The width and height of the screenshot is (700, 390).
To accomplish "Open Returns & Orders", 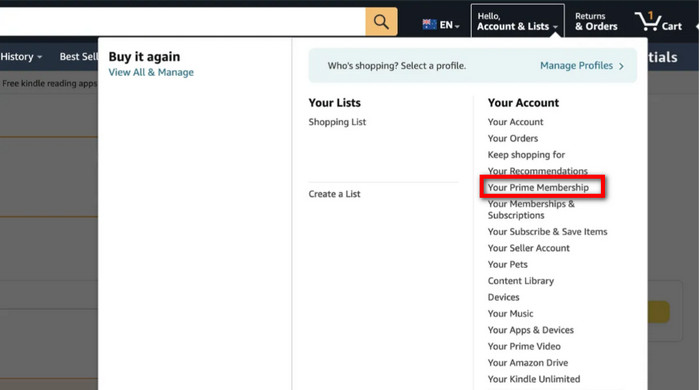I will point(596,21).
